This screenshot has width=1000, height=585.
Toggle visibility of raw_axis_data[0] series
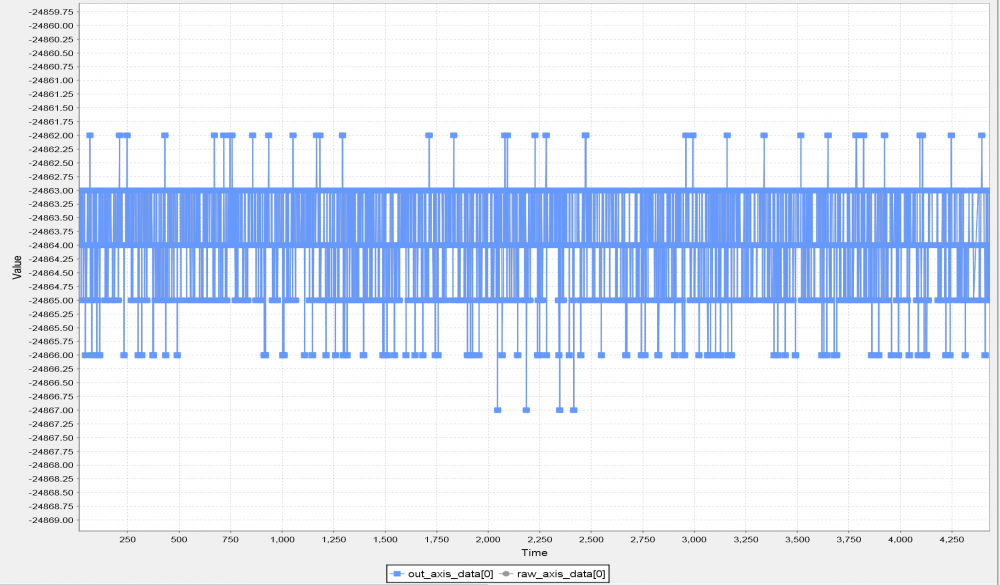click(x=560, y=573)
